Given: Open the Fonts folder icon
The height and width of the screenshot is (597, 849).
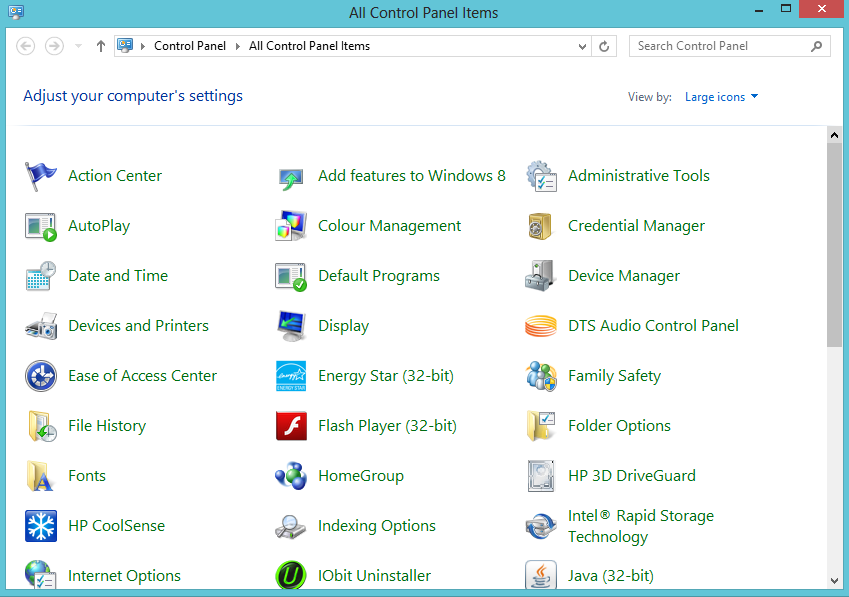Looking at the screenshot, I should click(x=40, y=476).
